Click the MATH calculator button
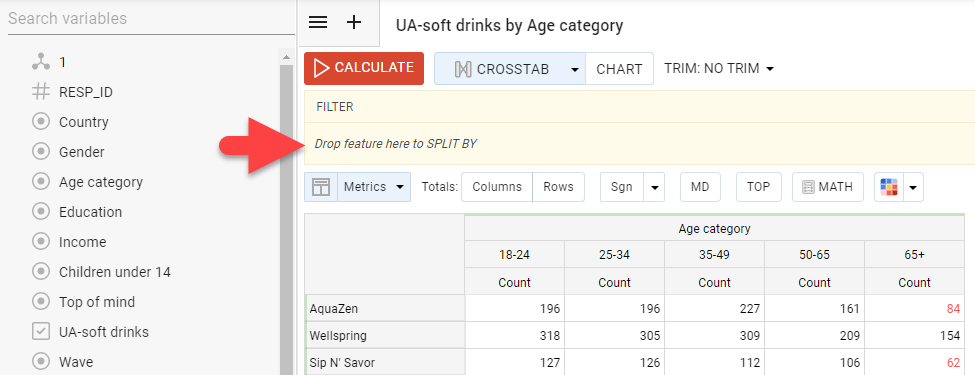This screenshot has width=975, height=375. [x=828, y=187]
